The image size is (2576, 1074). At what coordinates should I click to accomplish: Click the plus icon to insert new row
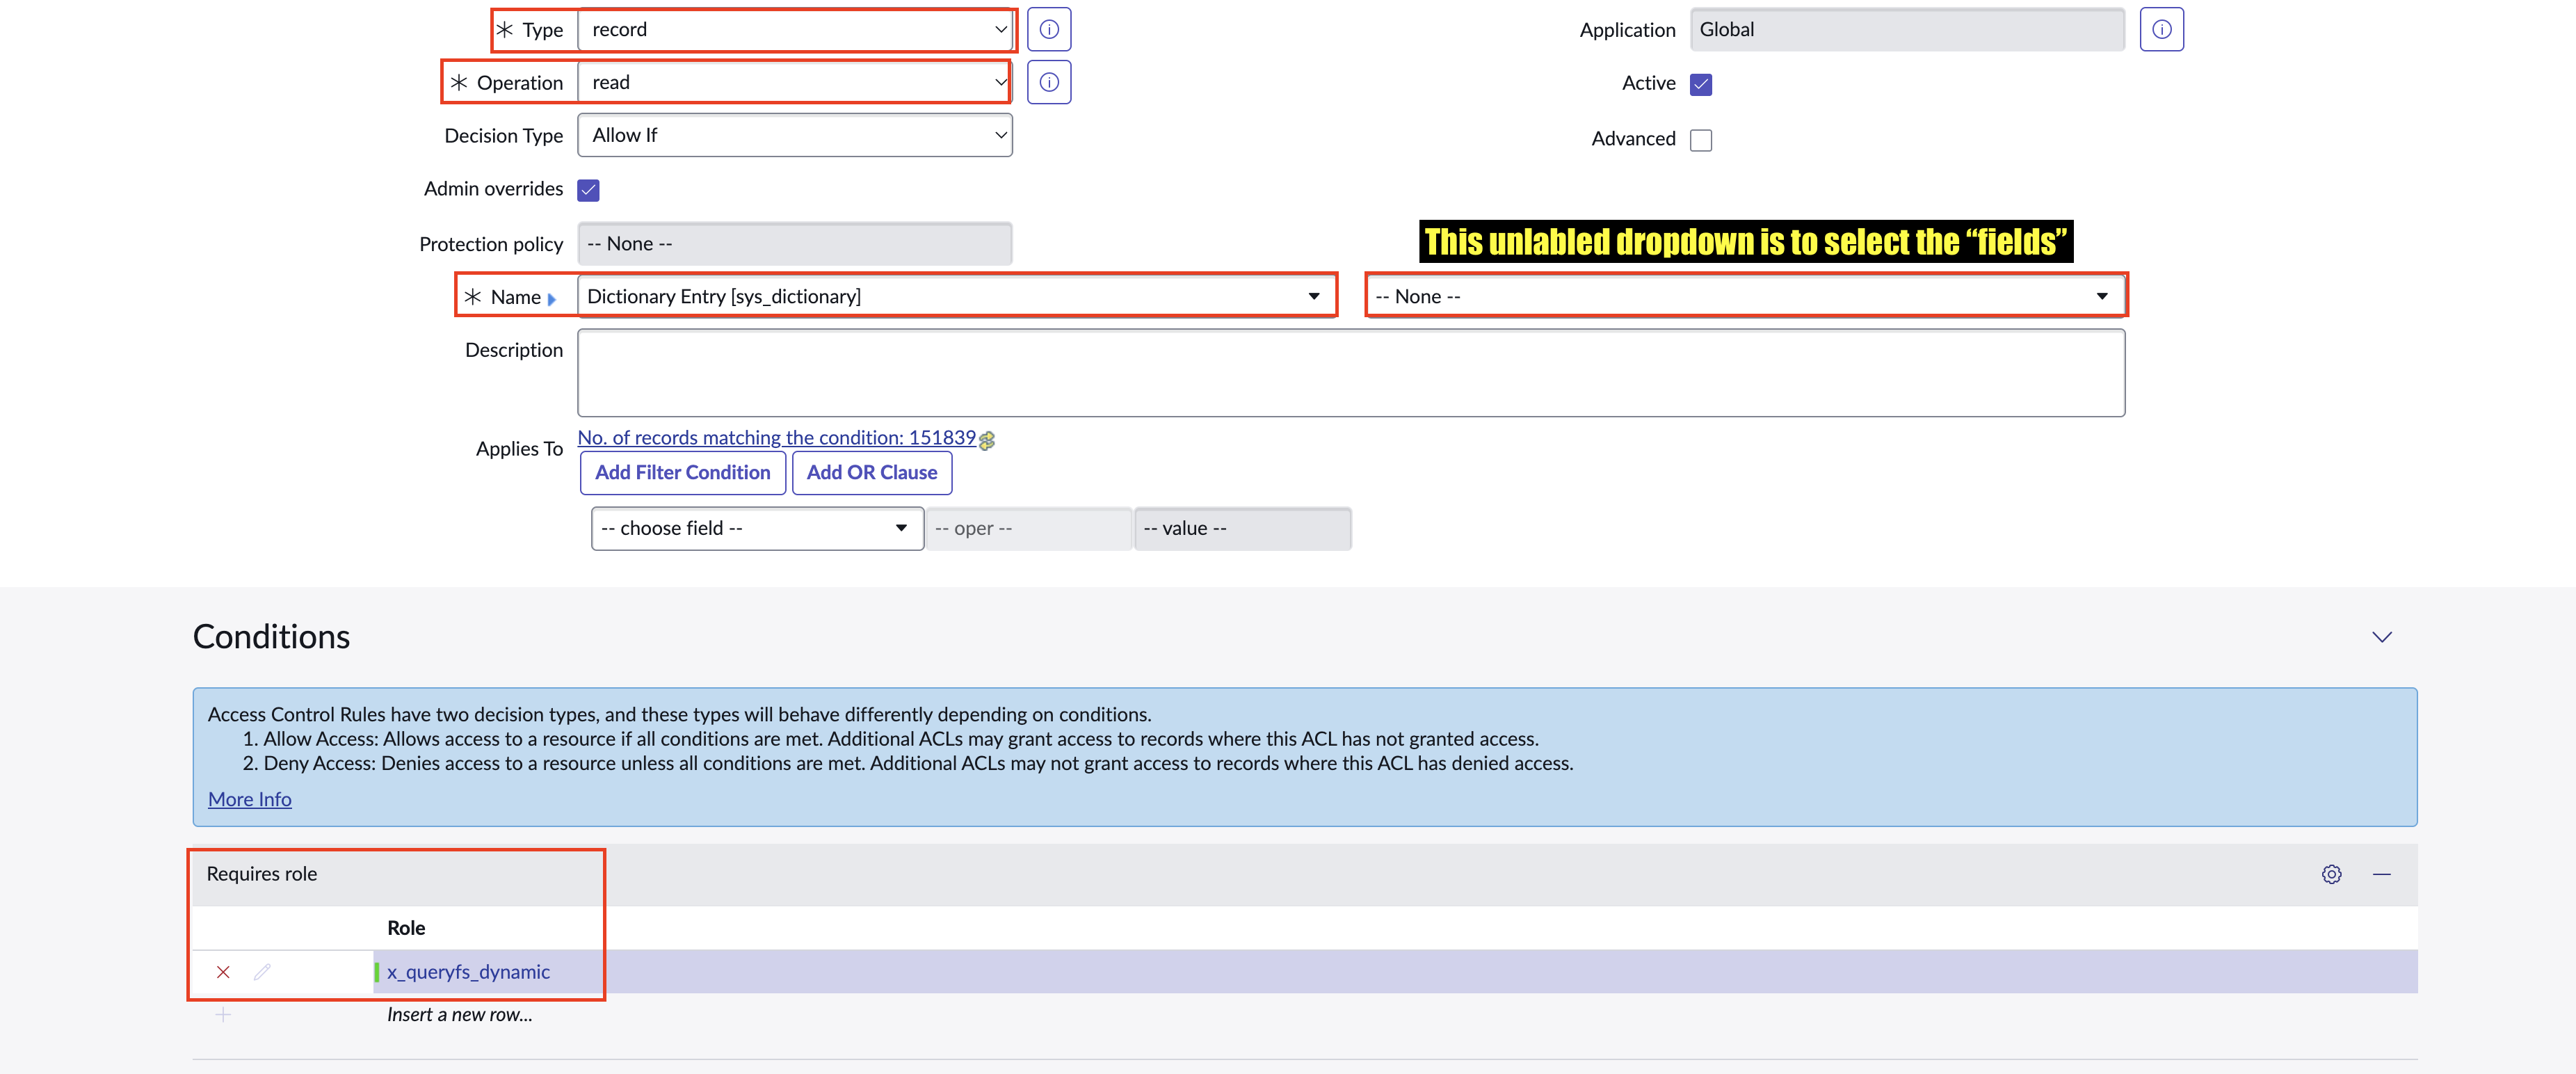(x=223, y=1015)
